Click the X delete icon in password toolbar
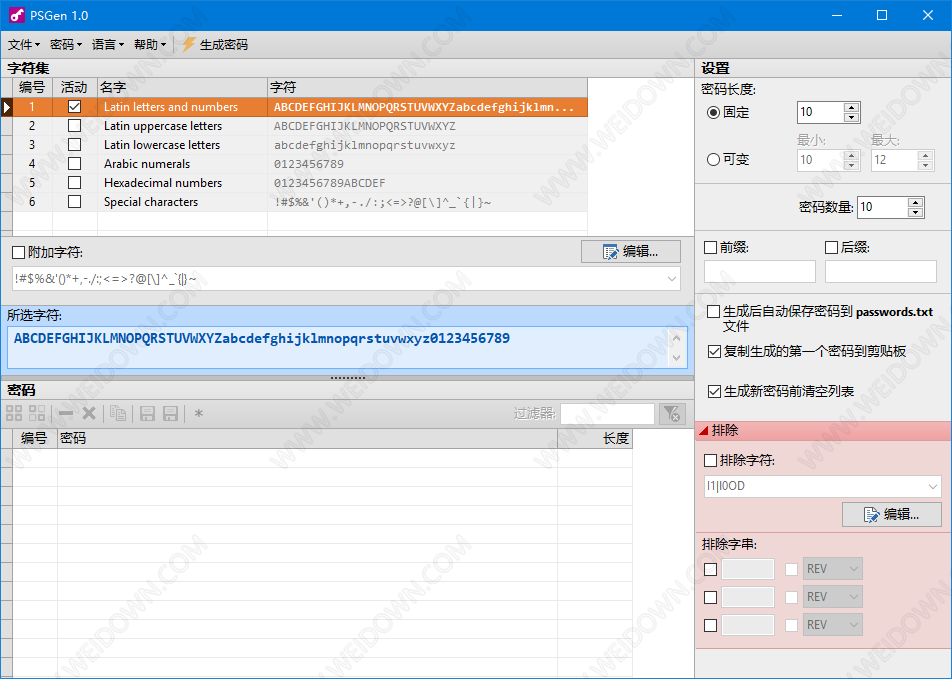The width and height of the screenshot is (952, 679). (88, 413)
